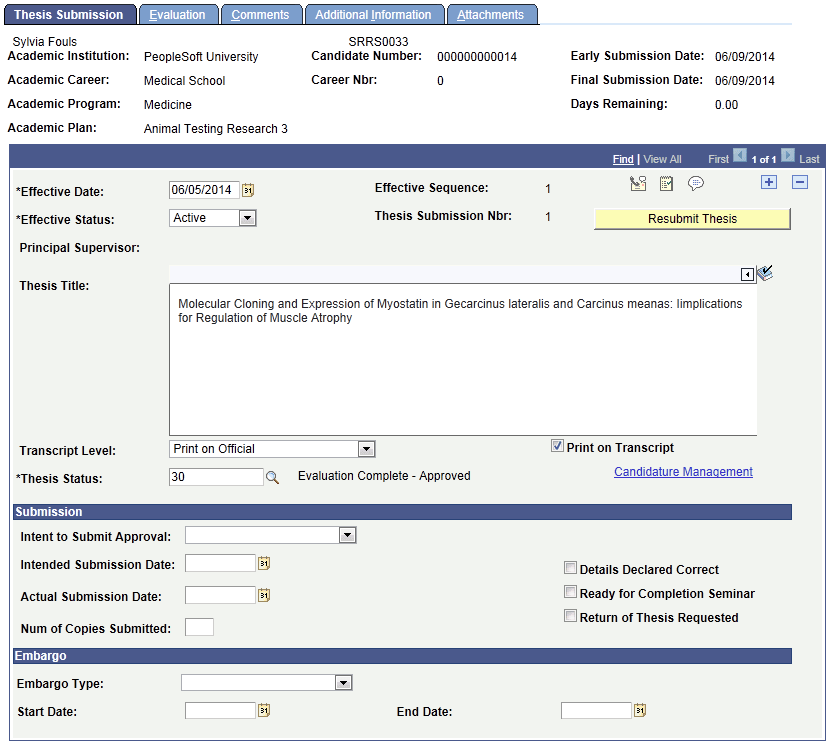Open calendar for Intended Submission Date
The width and height of the screenshot is (830, 746).
[264, 563]
